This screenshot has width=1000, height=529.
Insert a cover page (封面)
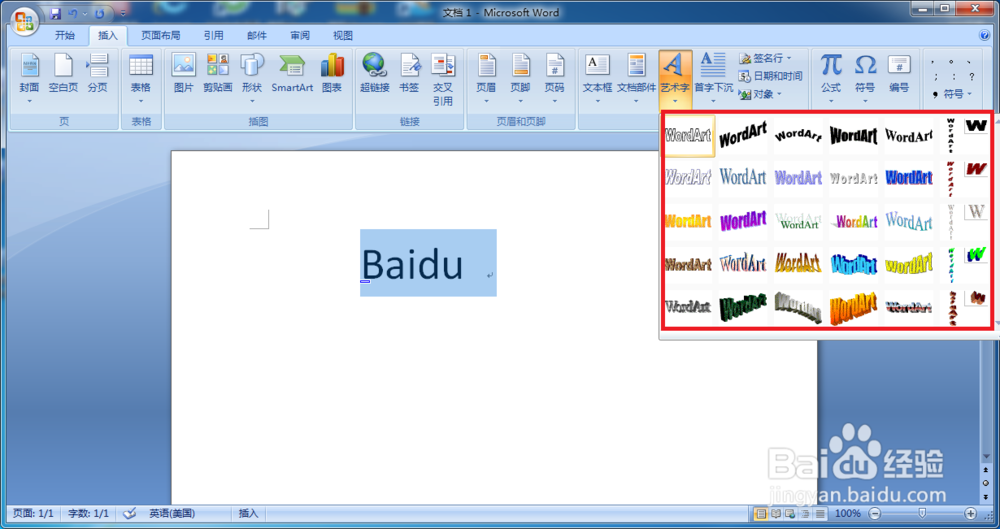point(29,78)
